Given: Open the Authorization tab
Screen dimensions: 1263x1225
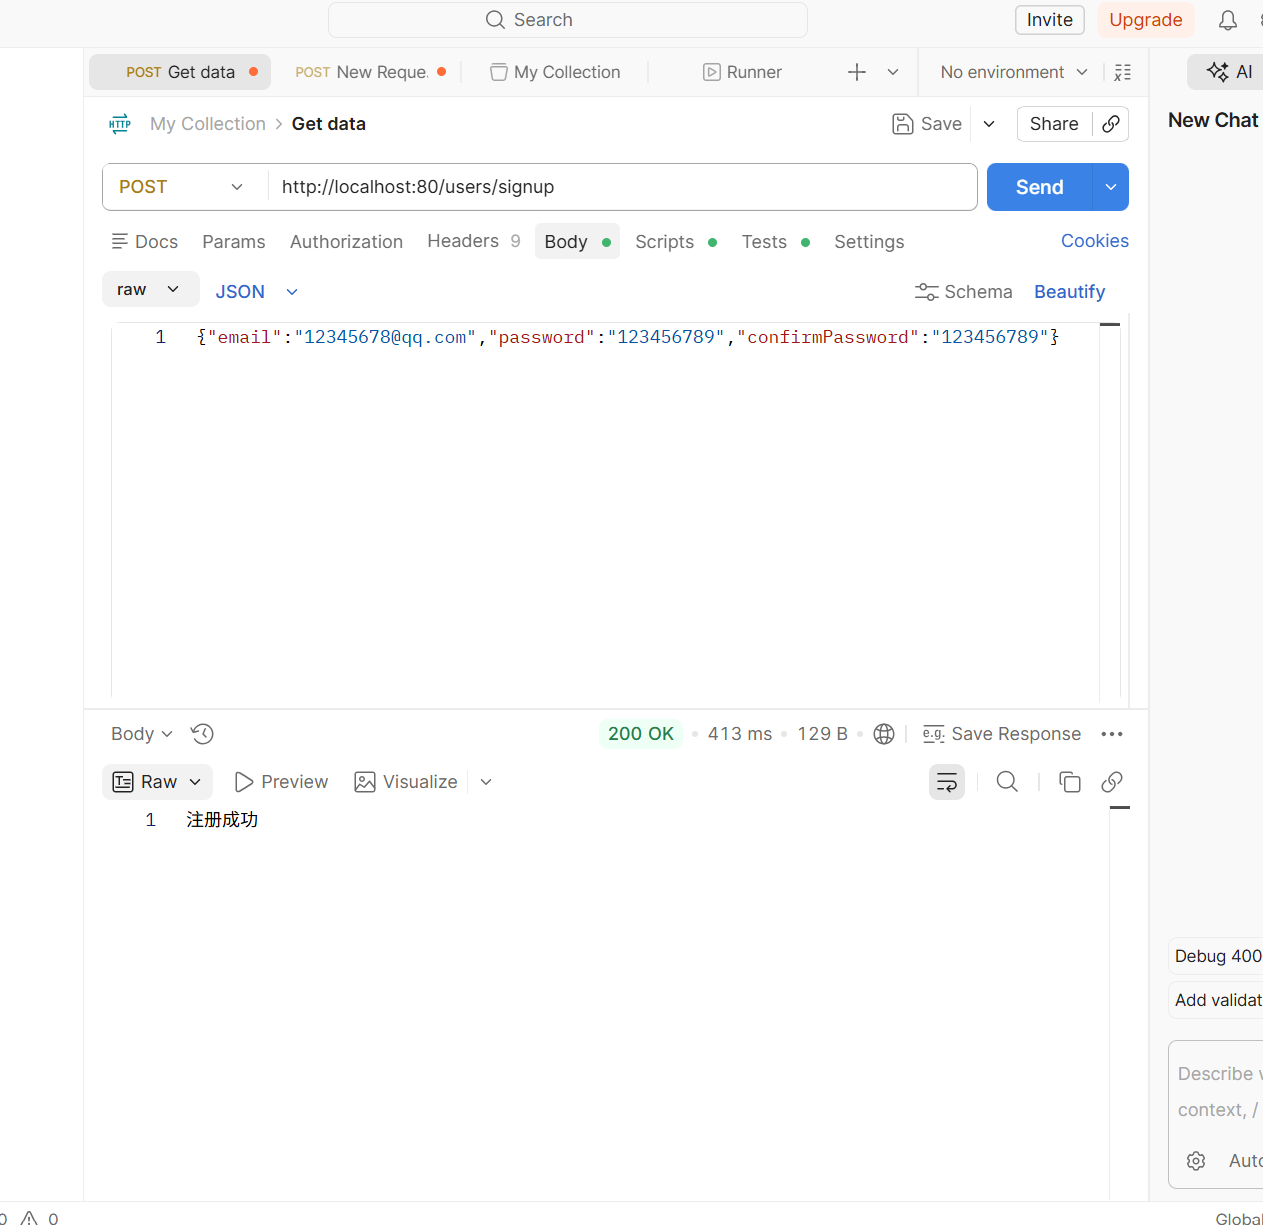Looking at the screenshot, I should point(346,242).
